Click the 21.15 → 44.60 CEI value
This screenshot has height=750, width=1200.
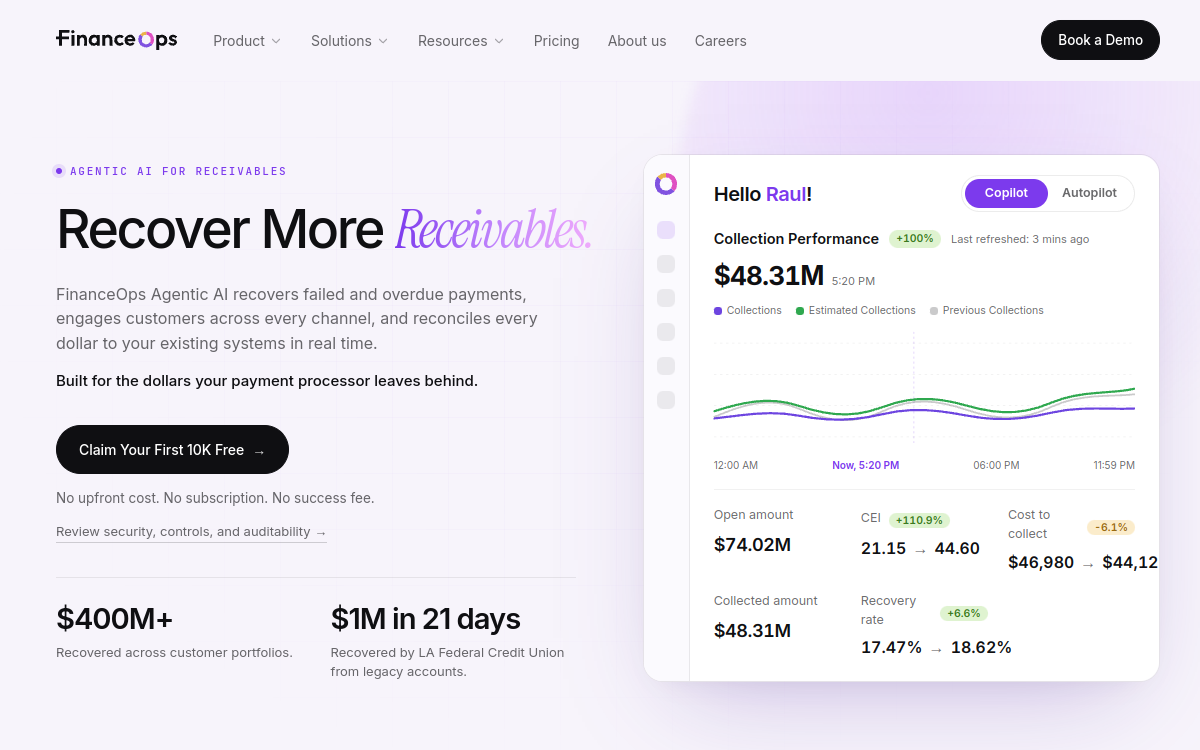920,548
